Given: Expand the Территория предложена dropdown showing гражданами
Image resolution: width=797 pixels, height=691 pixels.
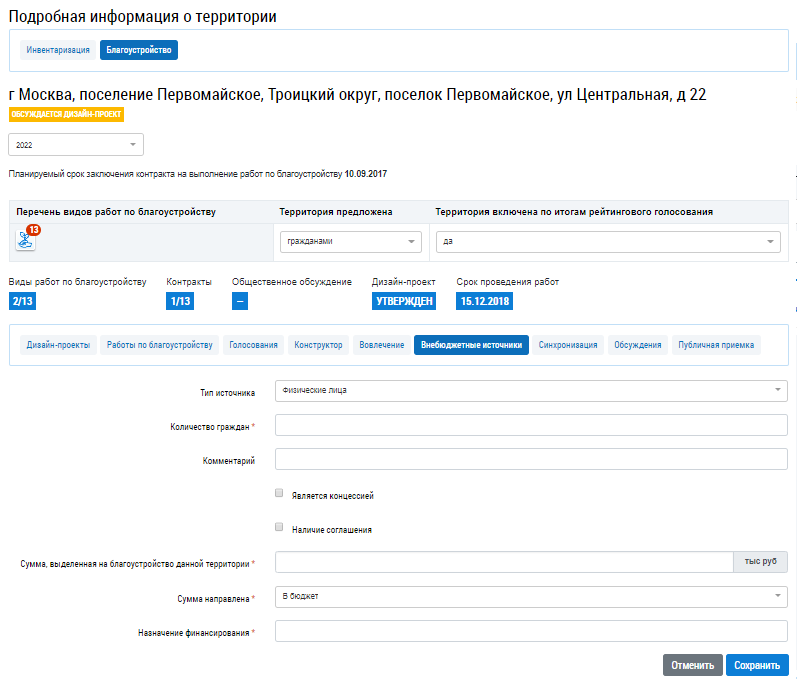Looking at the screenshot, I should 351,242.
